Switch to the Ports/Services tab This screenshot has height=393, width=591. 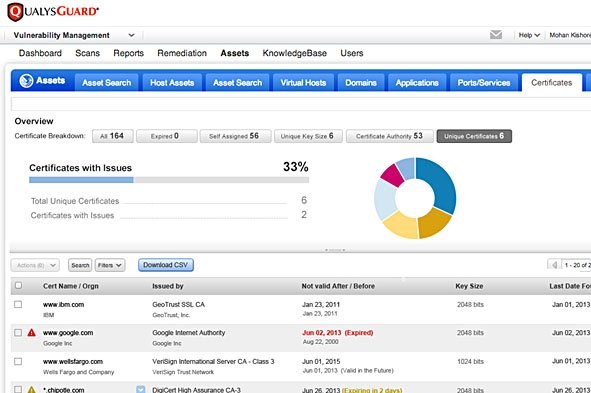(x=484, y=83)
